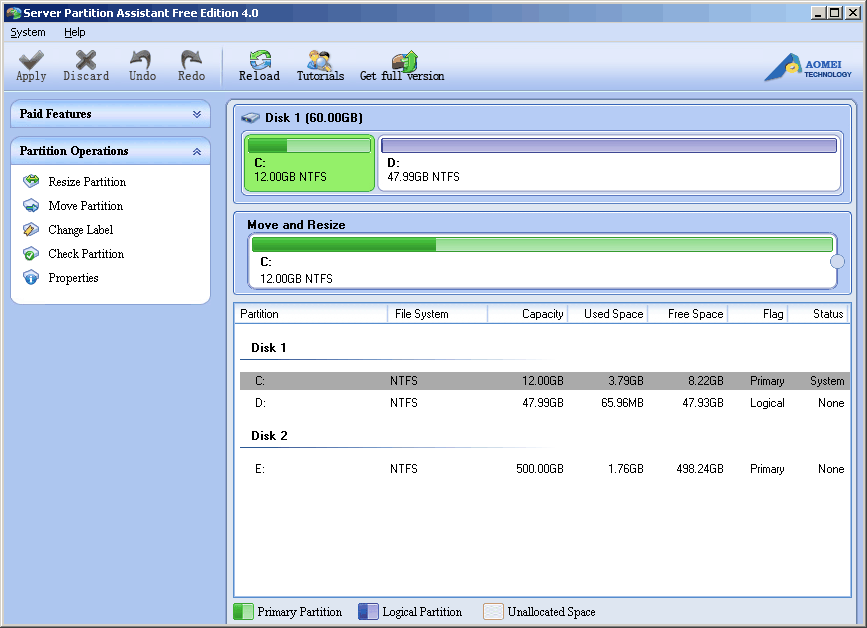Click the 500.00GB capacity cell
867x628 pixels.
[x=540, y=469]
